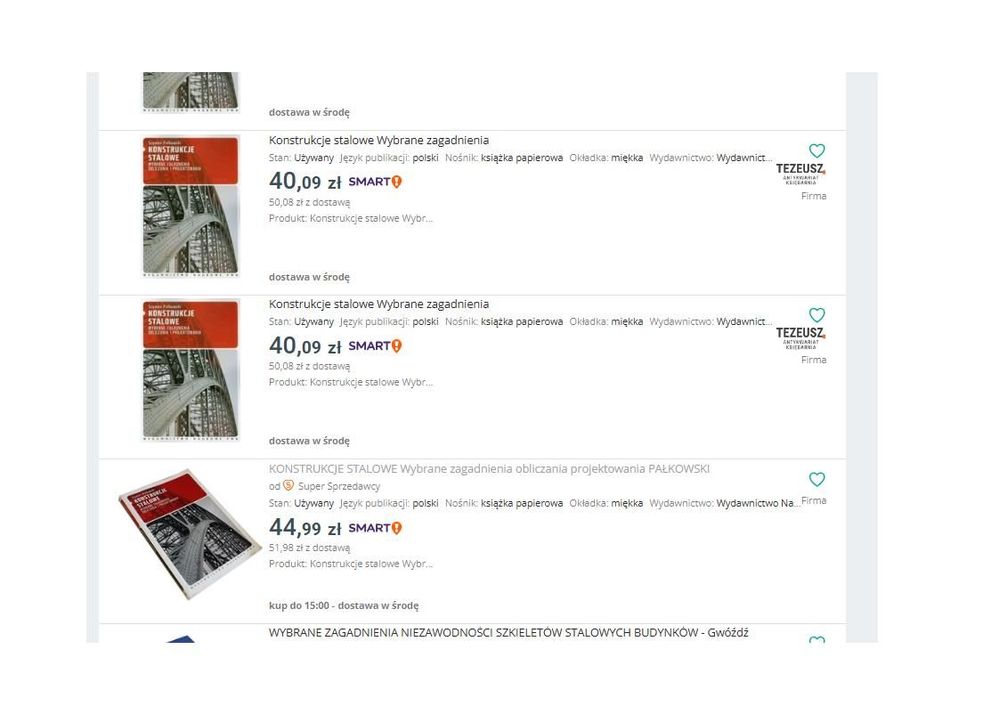This screenshot has width=999, height=706.
Task: Open the first red book cover thumbnail
Action: point(190,206)
